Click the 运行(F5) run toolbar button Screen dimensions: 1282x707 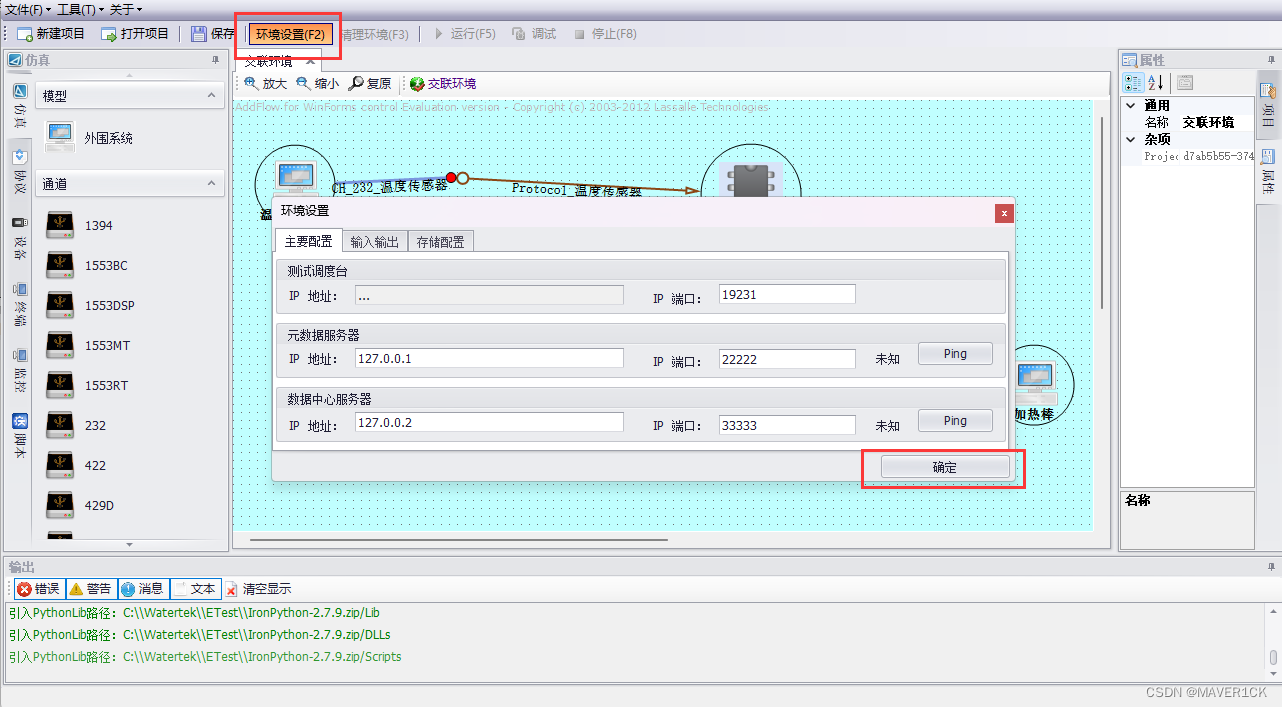coord(465,34)
